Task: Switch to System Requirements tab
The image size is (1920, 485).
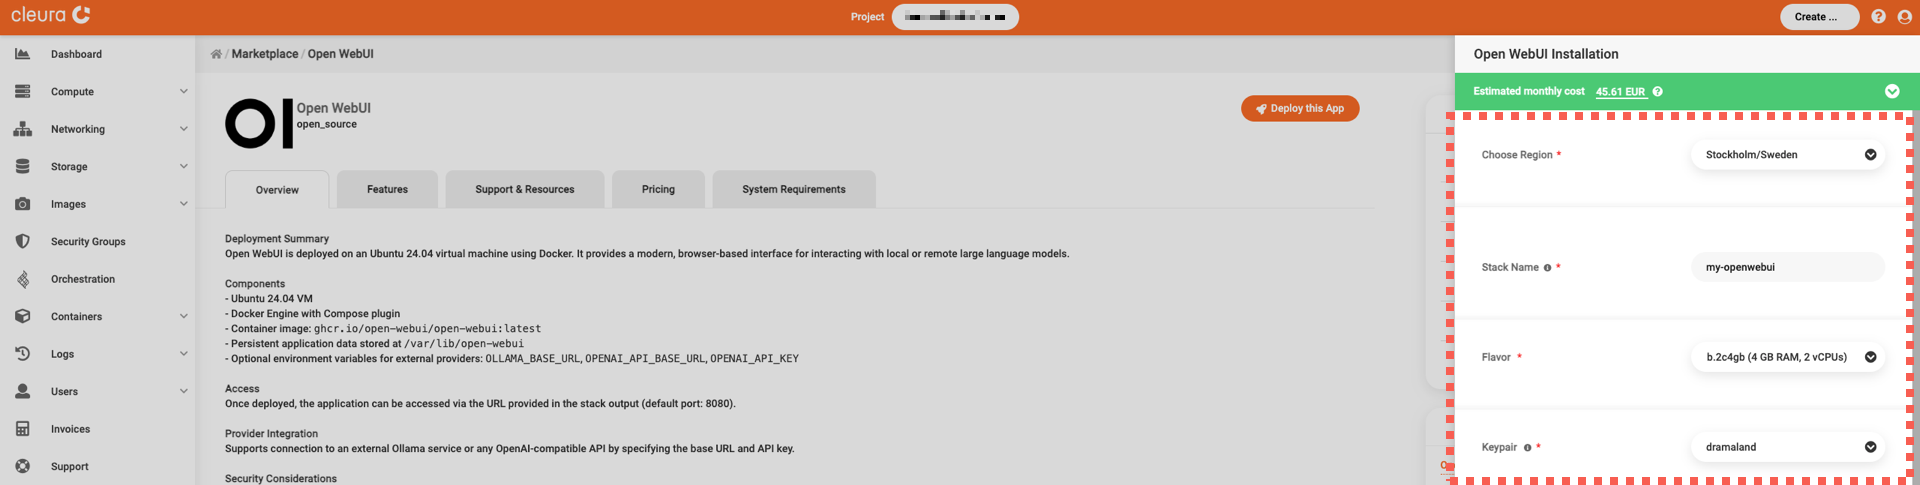Action: point(794,189)
